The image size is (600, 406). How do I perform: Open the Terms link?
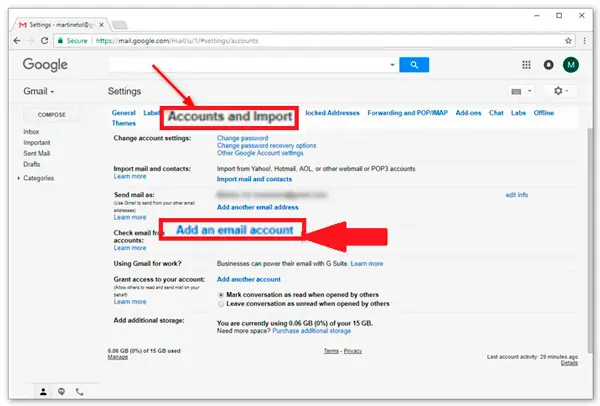coord(331,351)
